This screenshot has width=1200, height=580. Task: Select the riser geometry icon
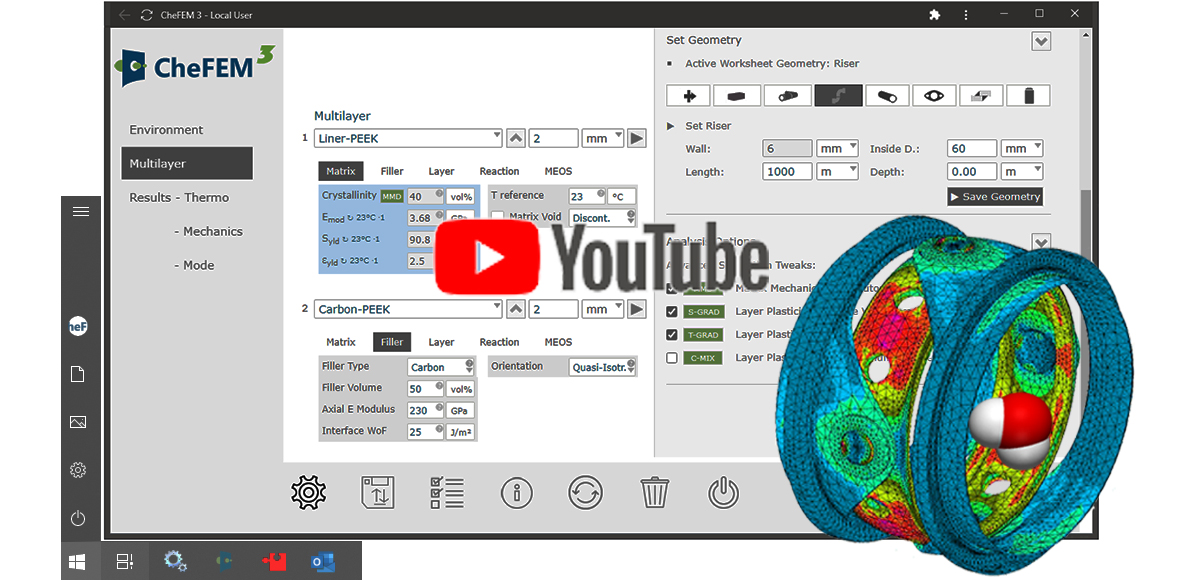836,96
